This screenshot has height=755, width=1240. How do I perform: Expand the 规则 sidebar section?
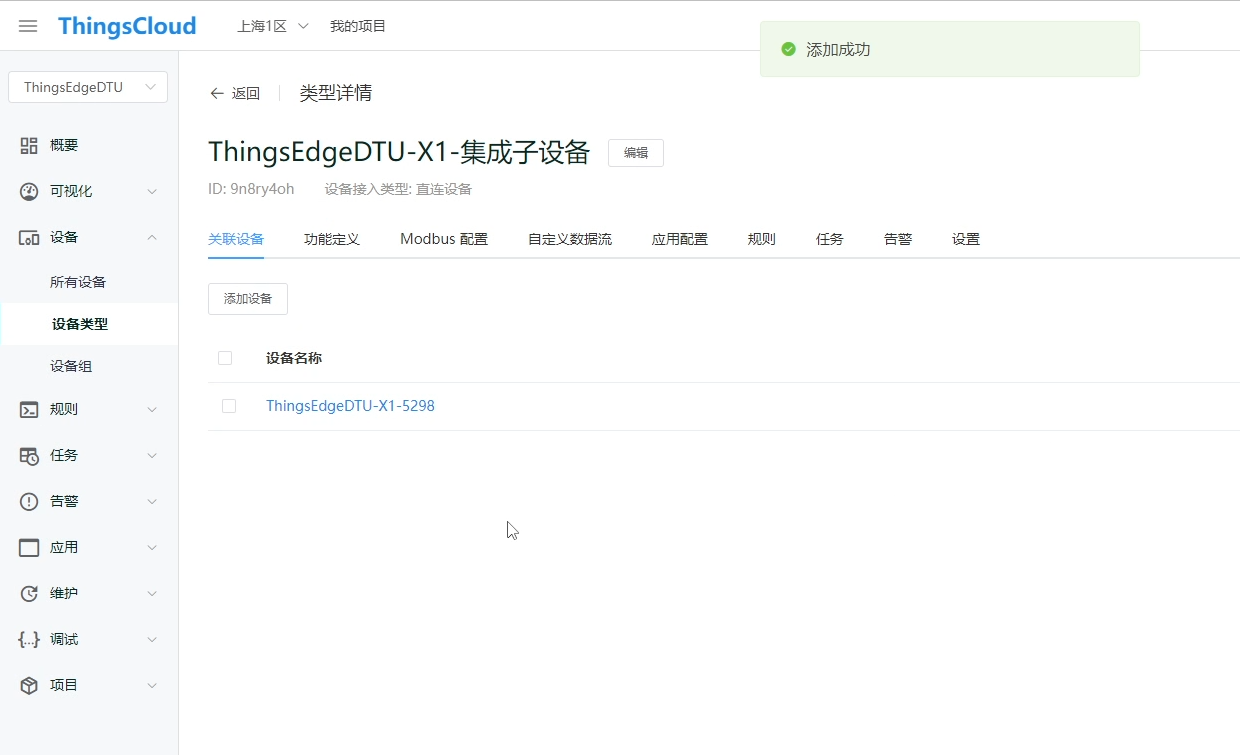pyautogui.click(x=152, y=409)
